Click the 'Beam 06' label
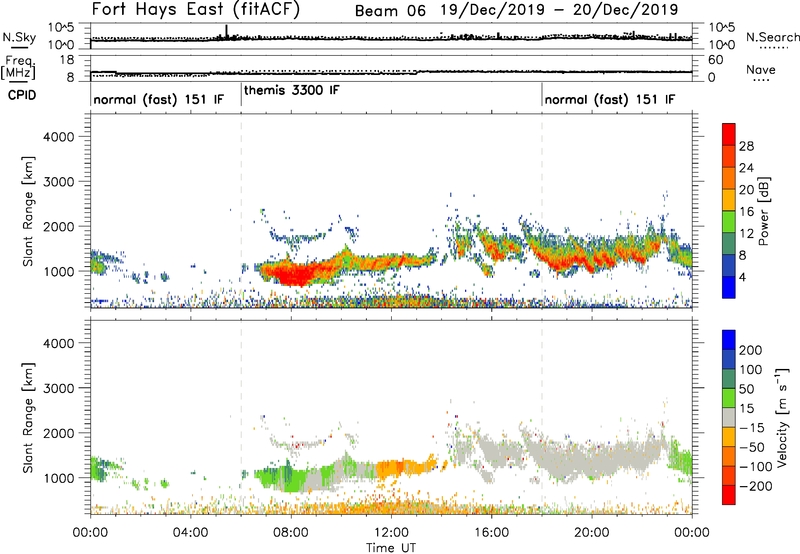 [390, 11]
